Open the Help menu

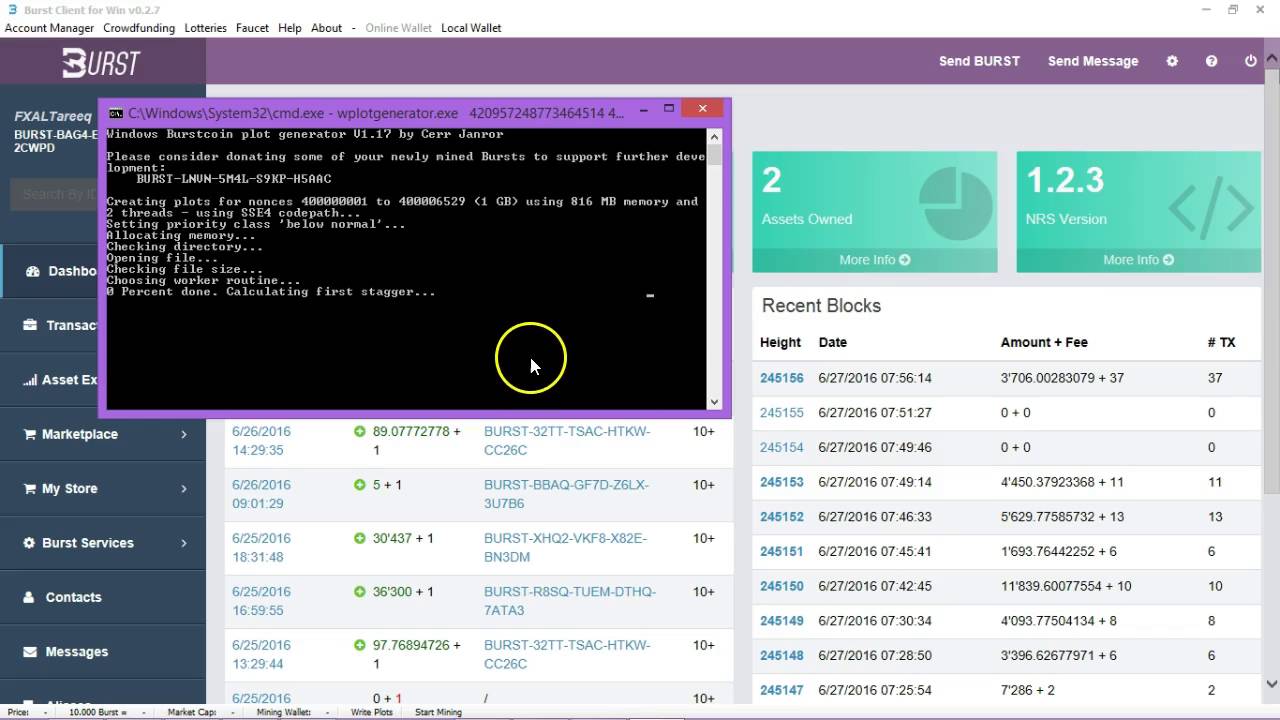point(290,28)
